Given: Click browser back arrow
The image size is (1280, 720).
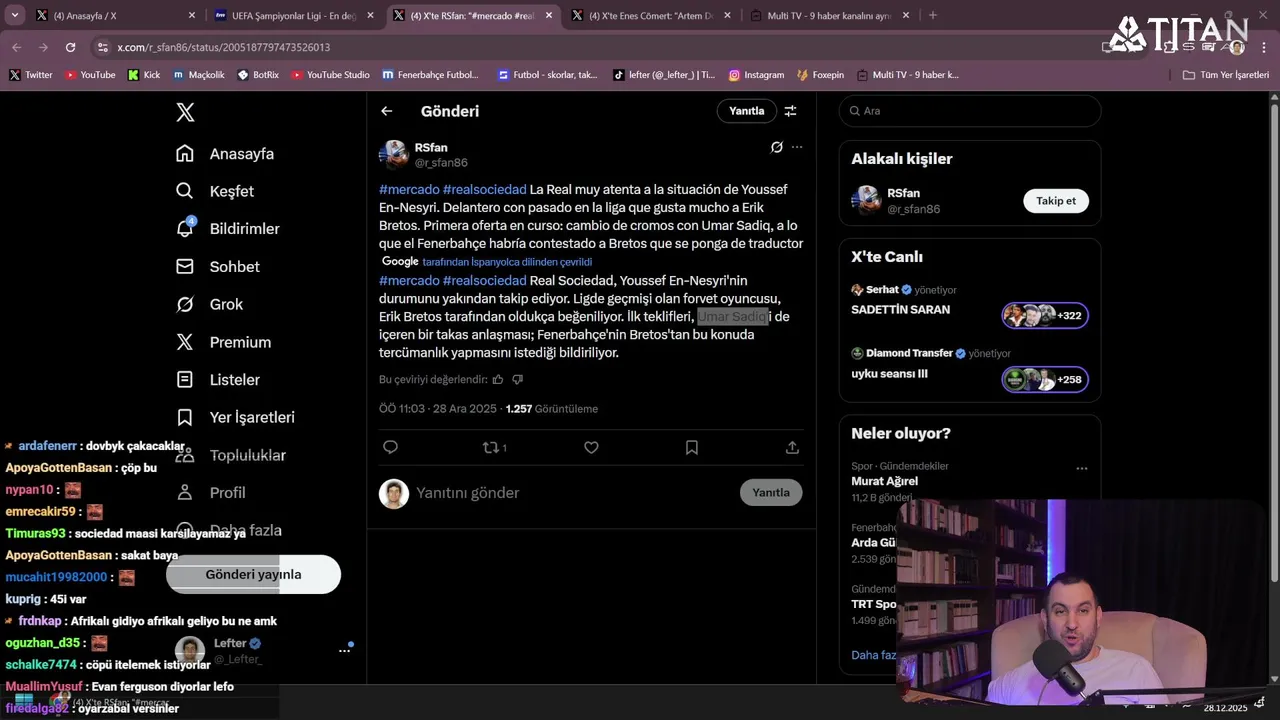Looking at the screenshot, I should pos(16,47).
